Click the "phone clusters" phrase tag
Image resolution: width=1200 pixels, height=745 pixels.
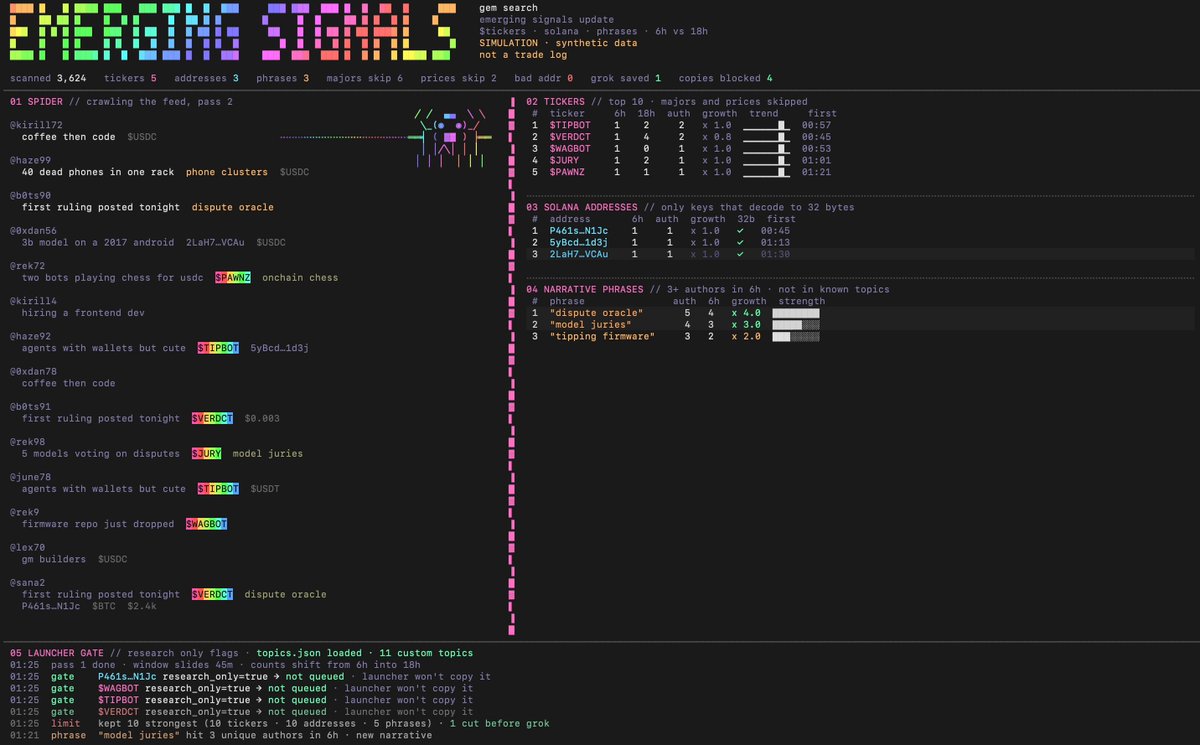(x=227, y=172)
